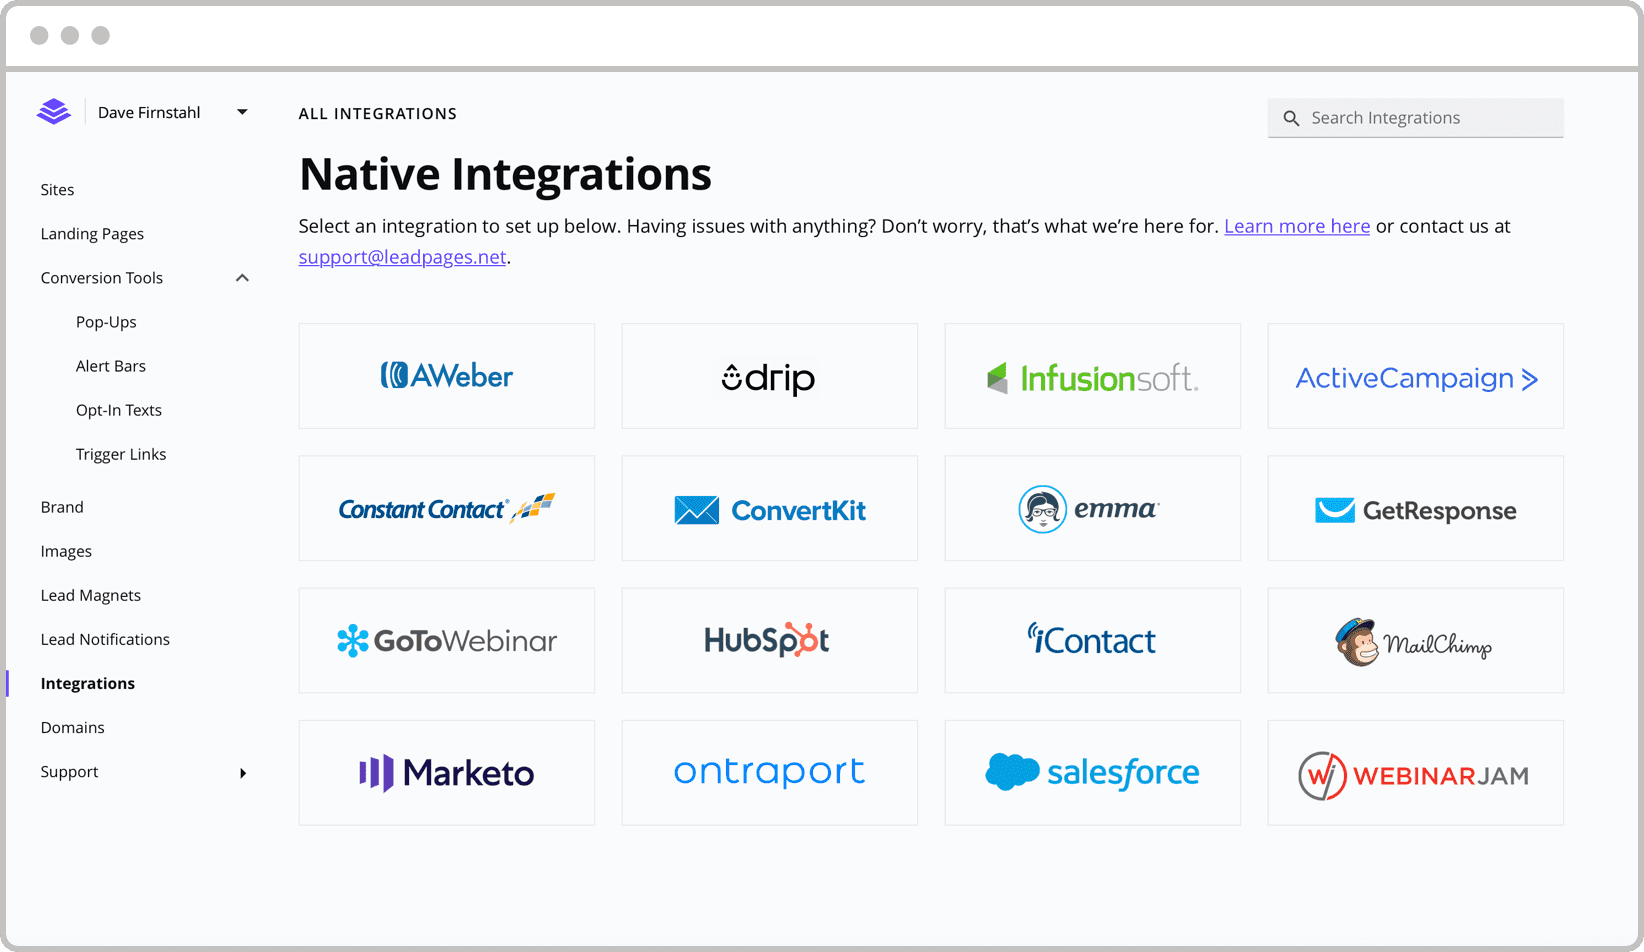Click the Learn more here link

pyautogui.click(x=1296, y=227)
